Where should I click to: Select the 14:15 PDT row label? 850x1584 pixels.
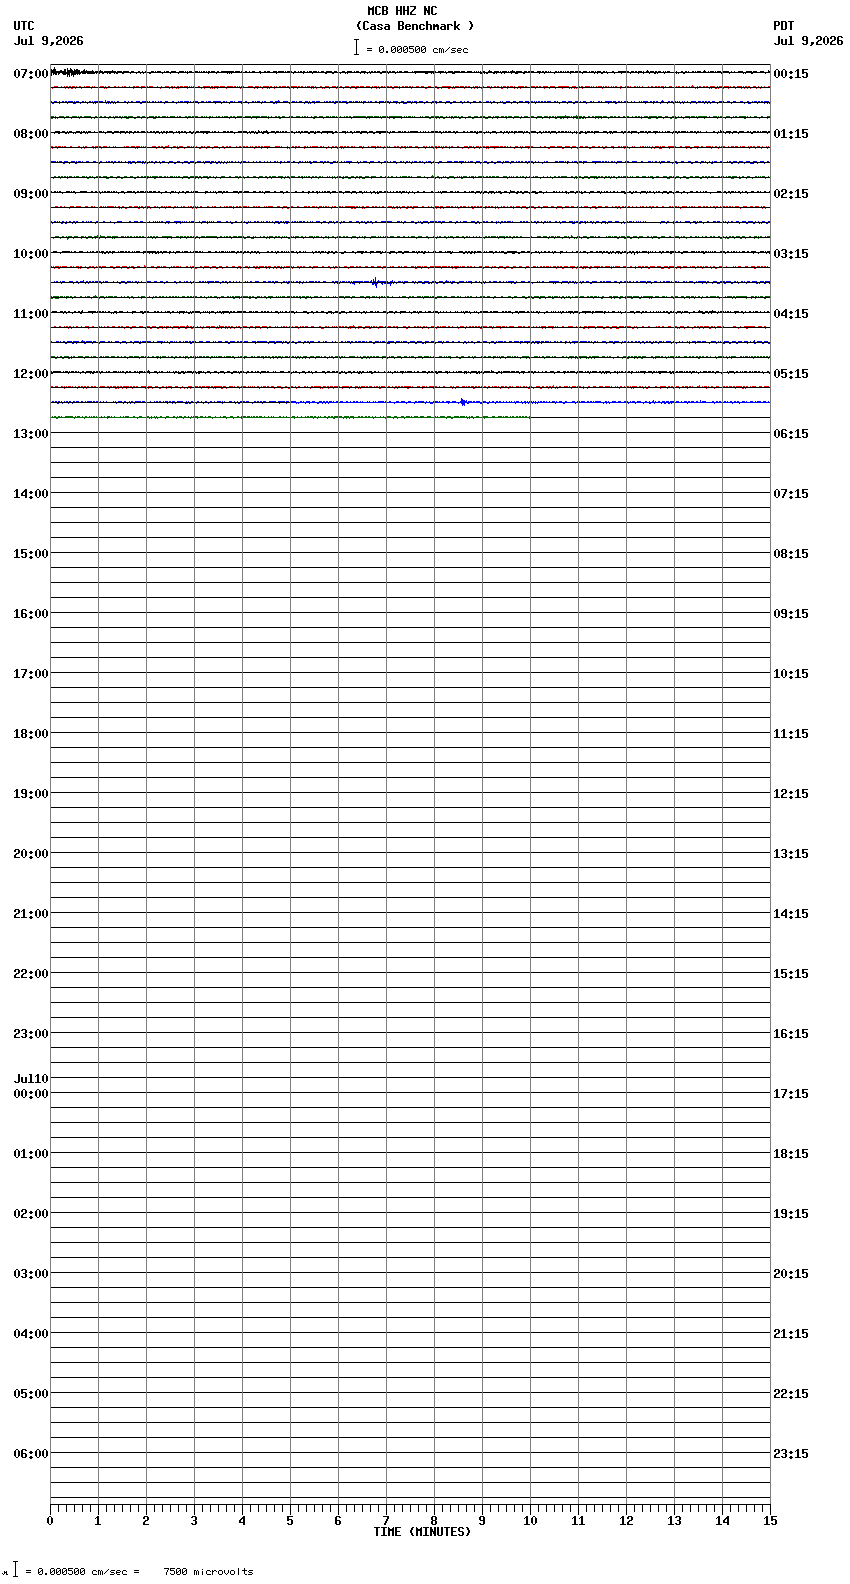point(791,914)
